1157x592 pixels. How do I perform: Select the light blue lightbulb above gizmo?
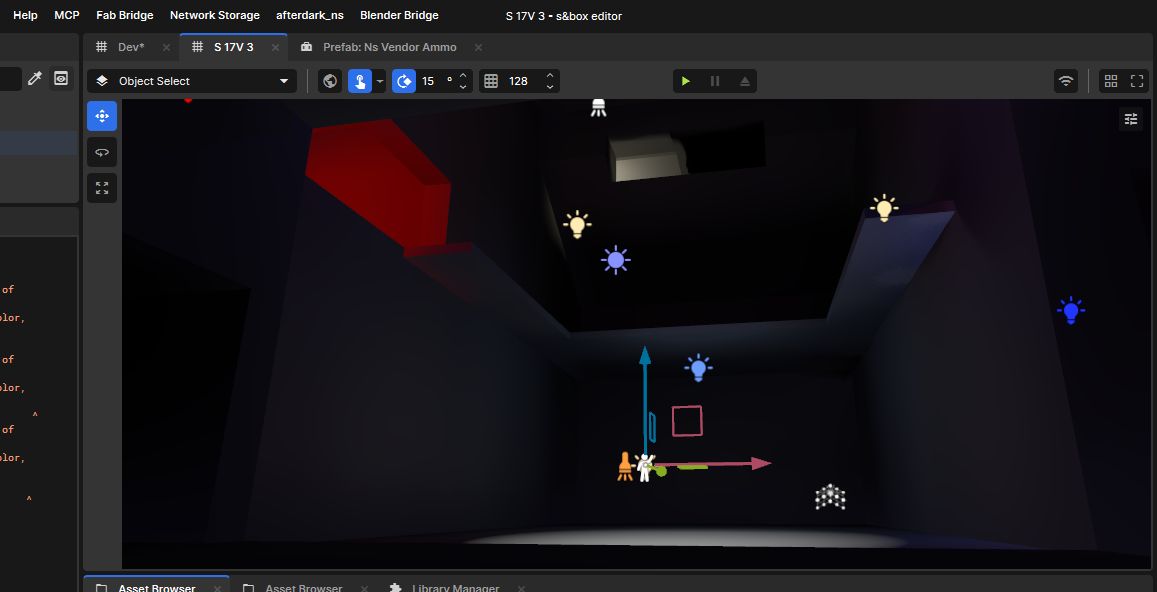pos(698,368)
